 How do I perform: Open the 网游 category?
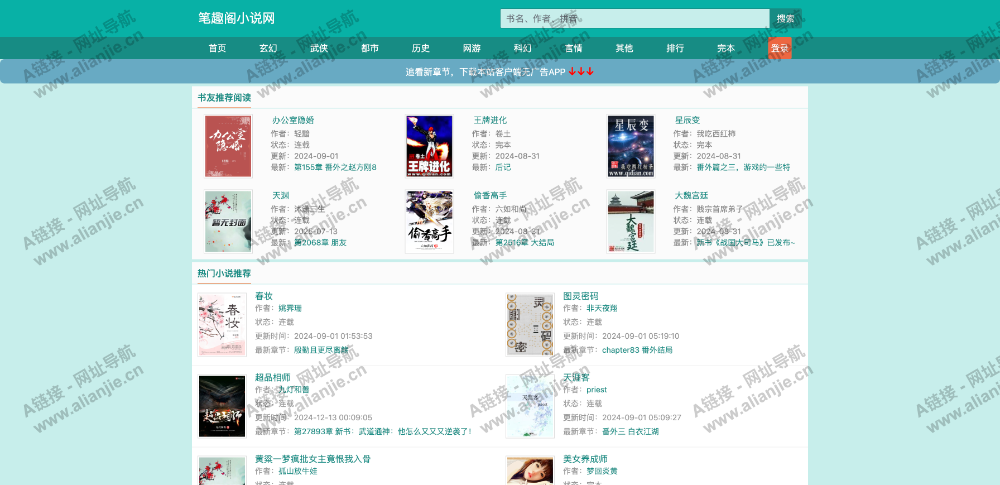pos(472,48)
